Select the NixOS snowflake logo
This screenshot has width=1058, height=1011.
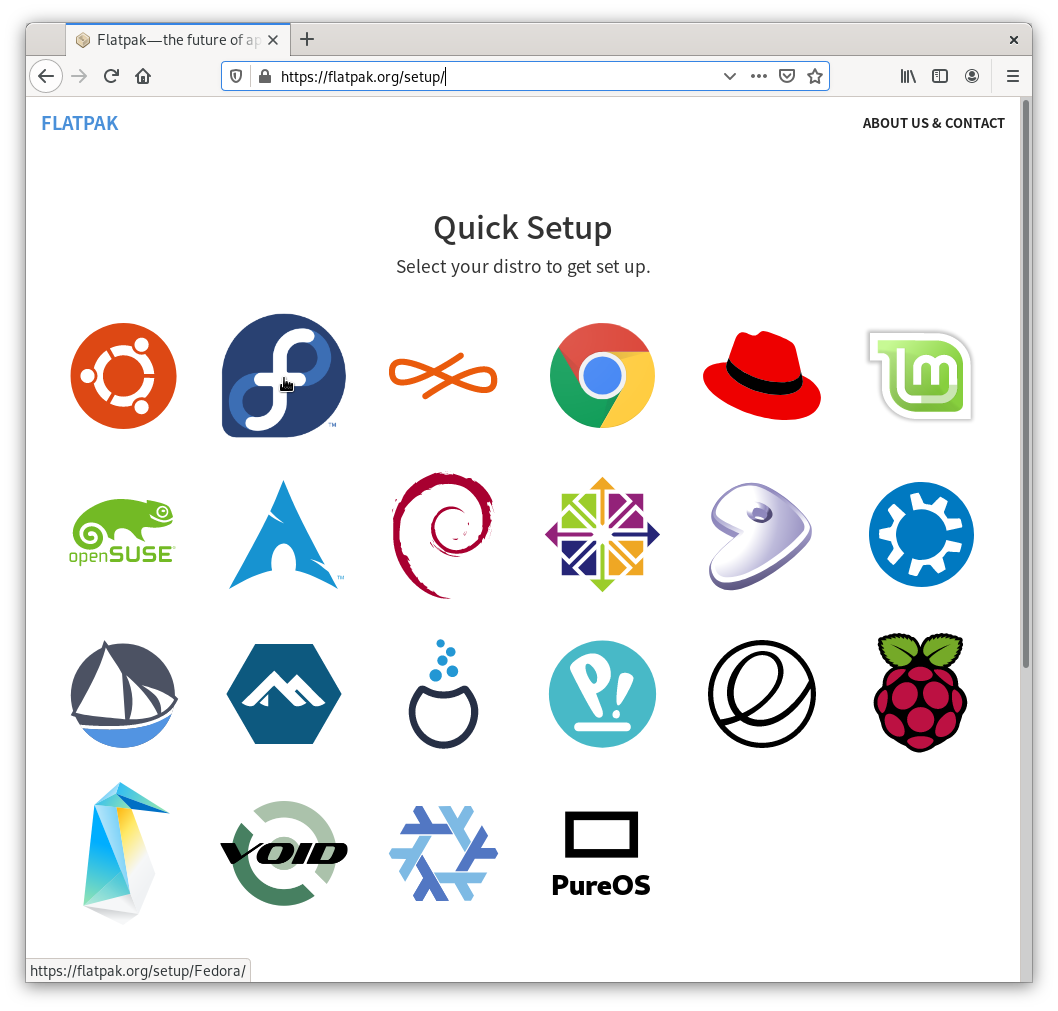click(443, 853)
